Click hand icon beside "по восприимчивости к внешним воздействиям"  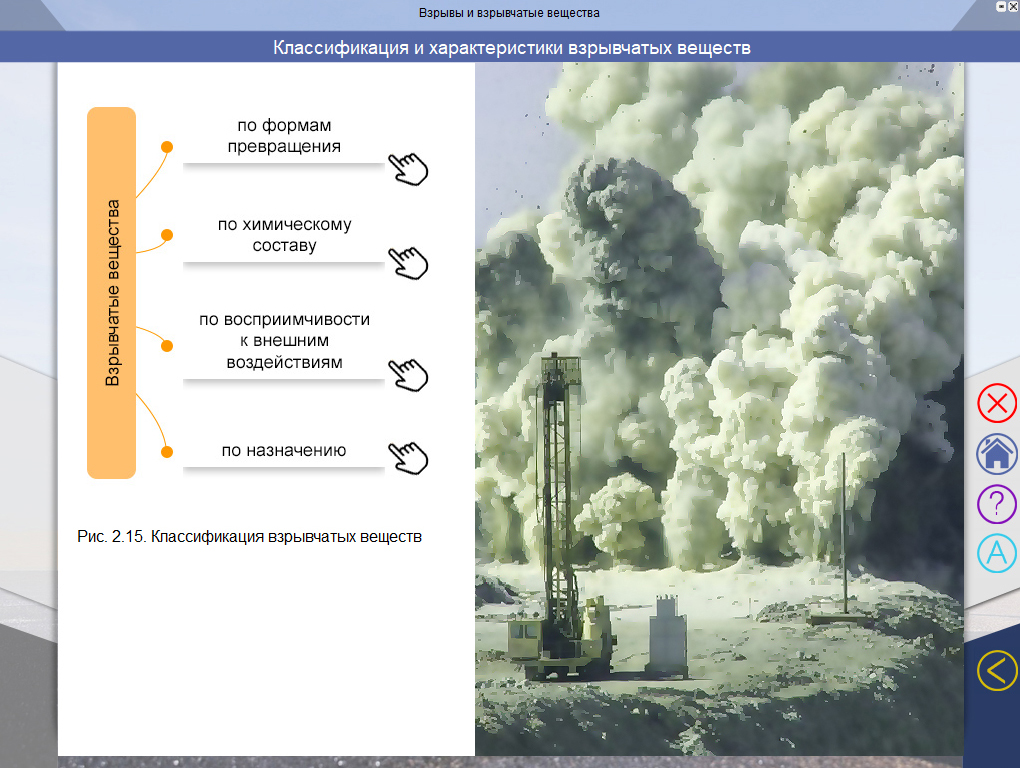407,374
